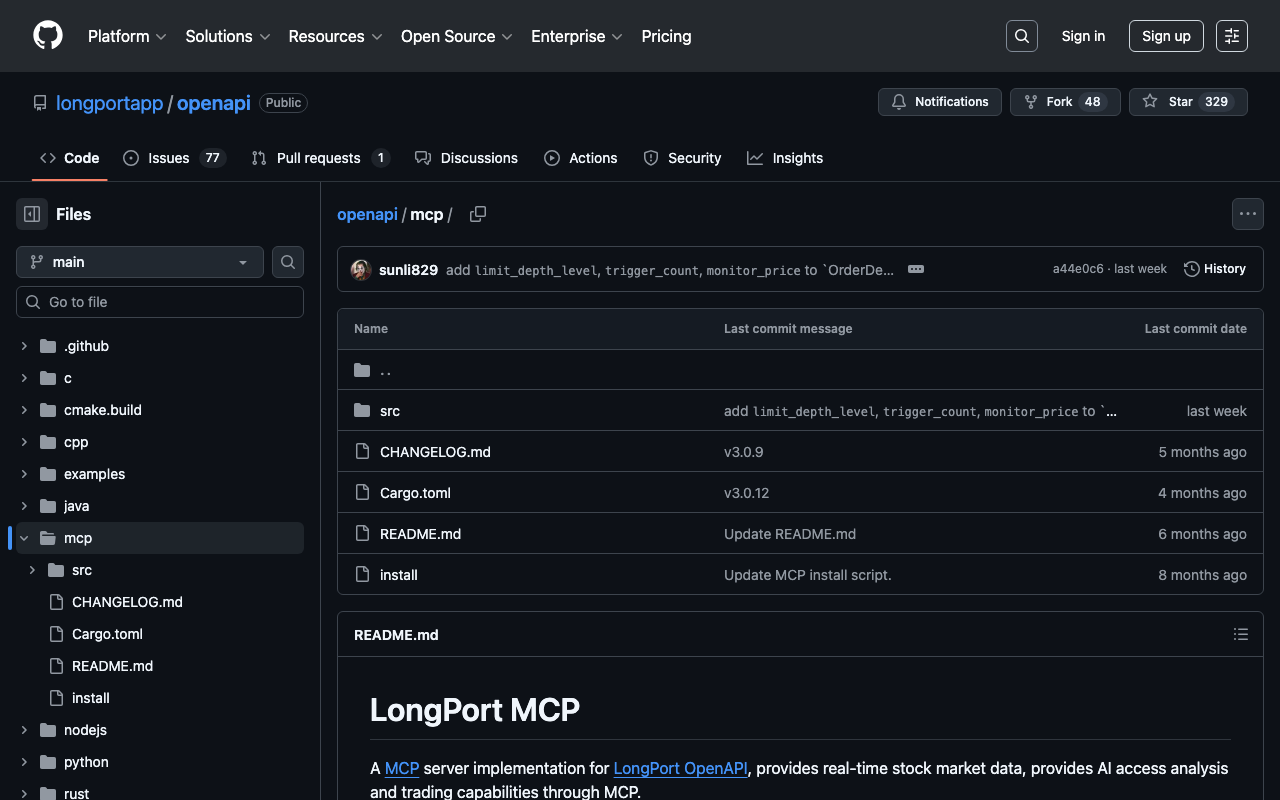This screenshot has width=1280, height=800.
Task: Collapse the Files side panel icon
Action: 32,214
